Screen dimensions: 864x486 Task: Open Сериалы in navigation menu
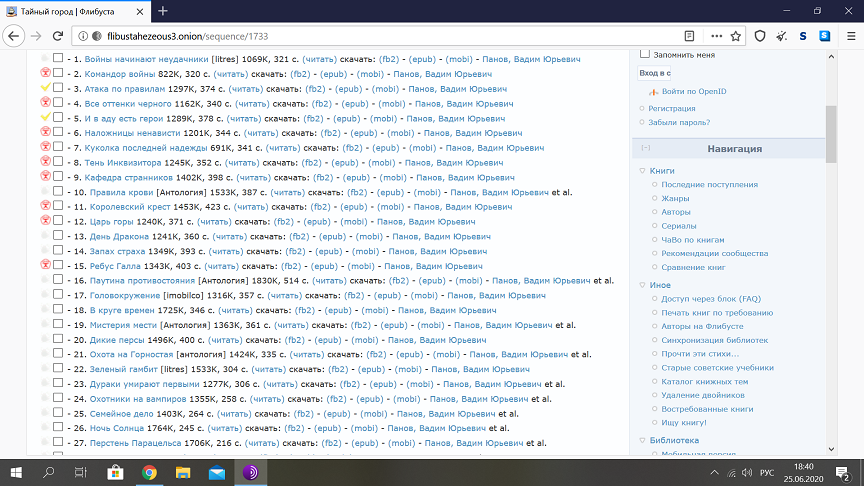click(678, 226)
